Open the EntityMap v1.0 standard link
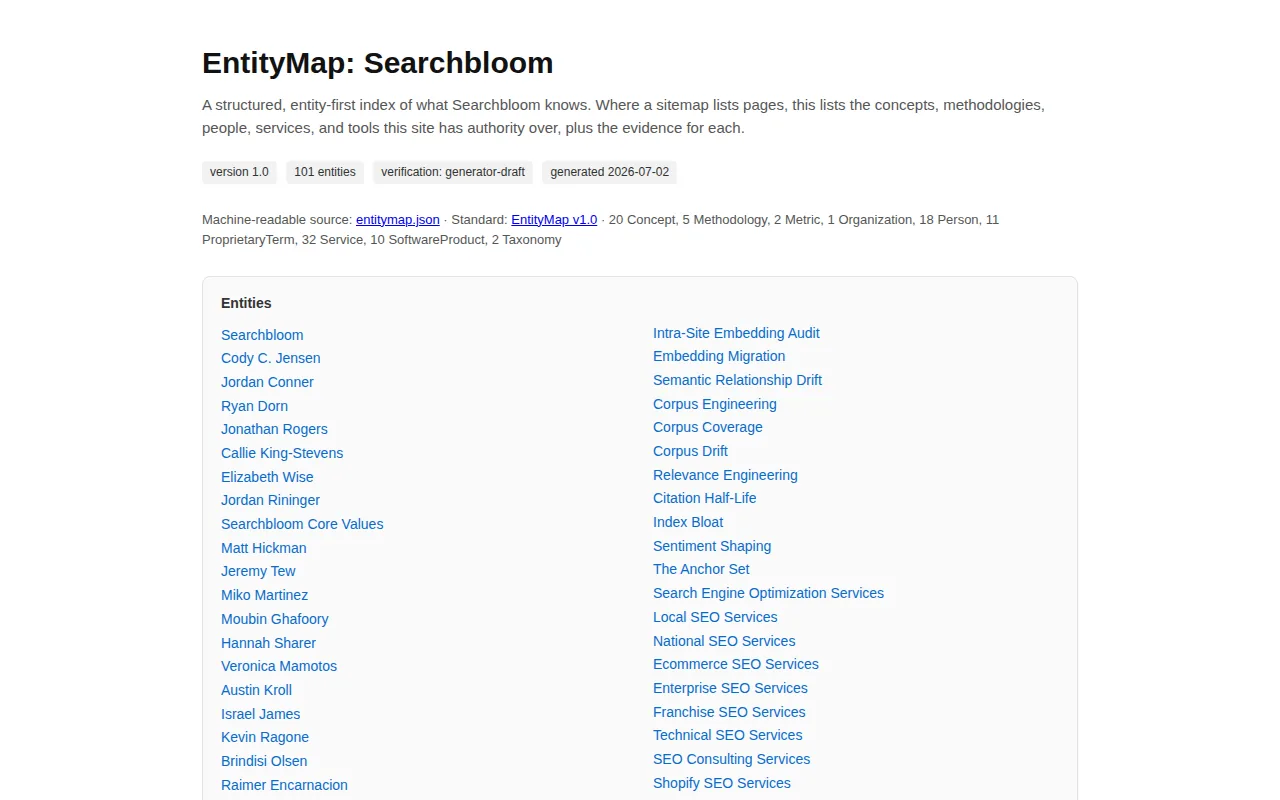Screen dimensions: 1280x800 click(x=554, y=219)
